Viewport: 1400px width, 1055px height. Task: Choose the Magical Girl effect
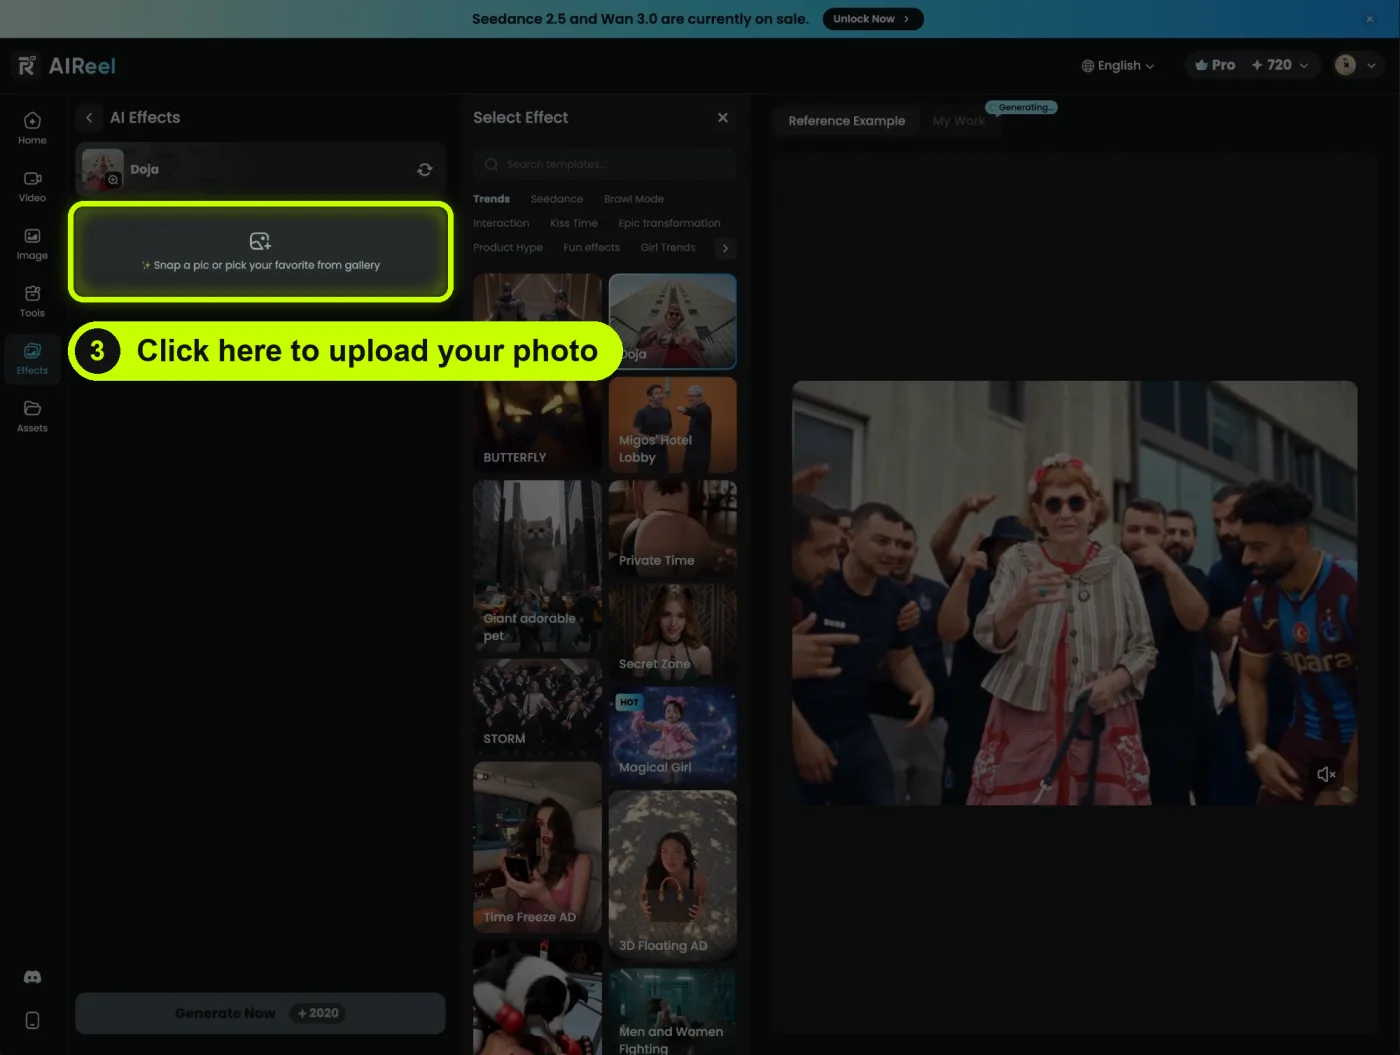[673, 734]
